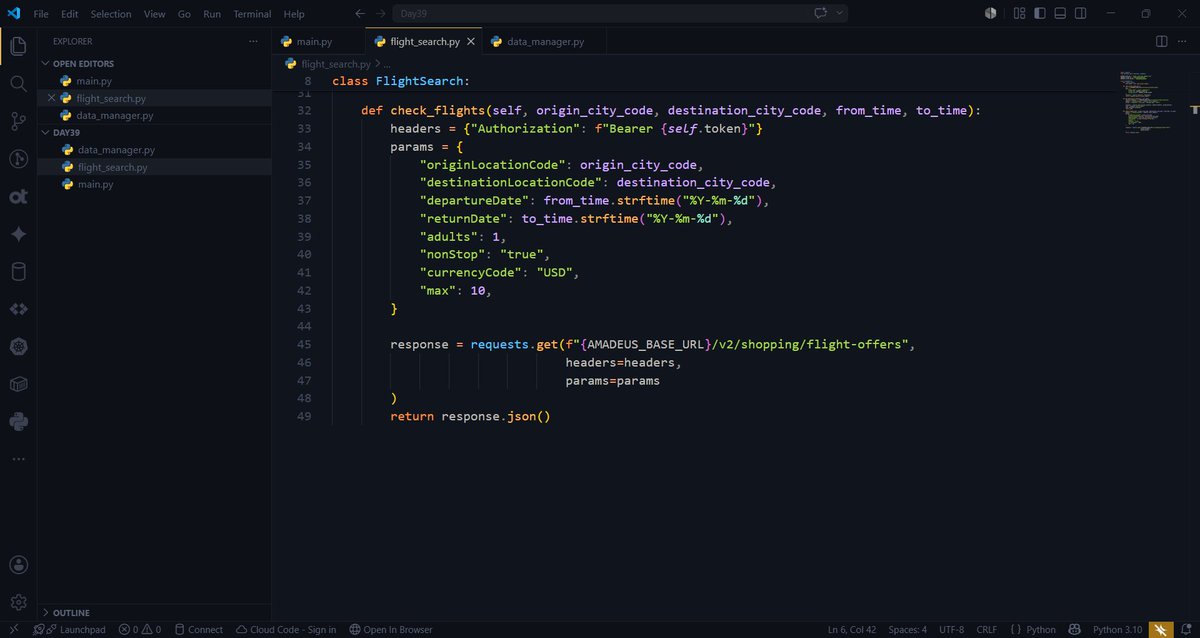Click Open In Browser in status bar
The height and width of the screenshot is (638, 1200).
click(391, 630)
